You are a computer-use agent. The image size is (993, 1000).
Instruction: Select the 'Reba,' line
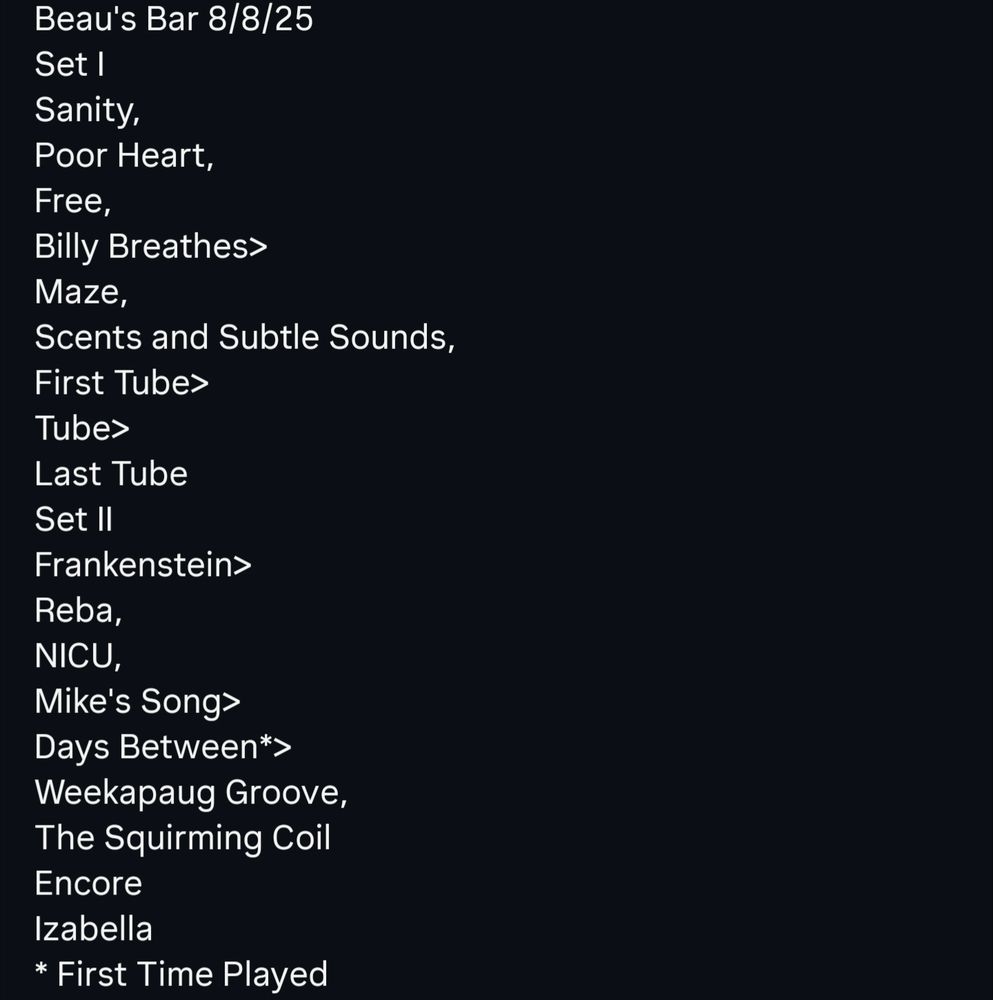pos(78,611)
